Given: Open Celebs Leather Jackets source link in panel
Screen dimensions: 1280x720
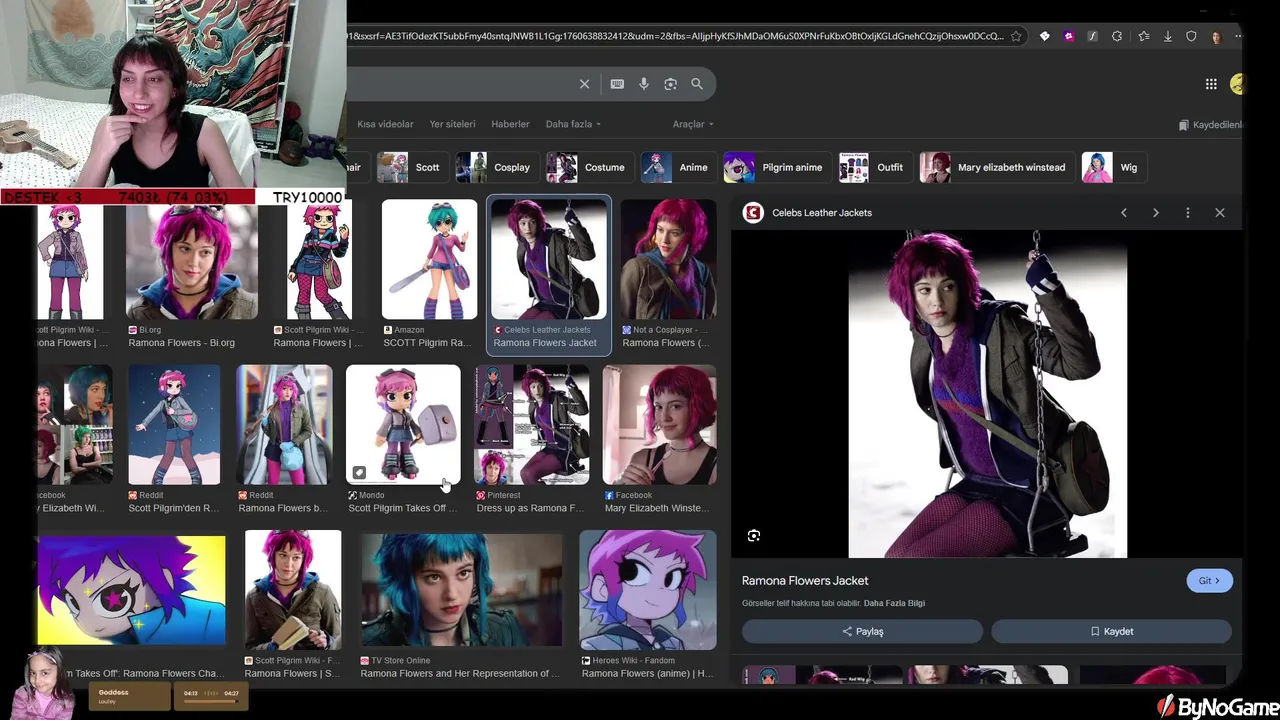Looking at the screenshot, I should 822,213.
